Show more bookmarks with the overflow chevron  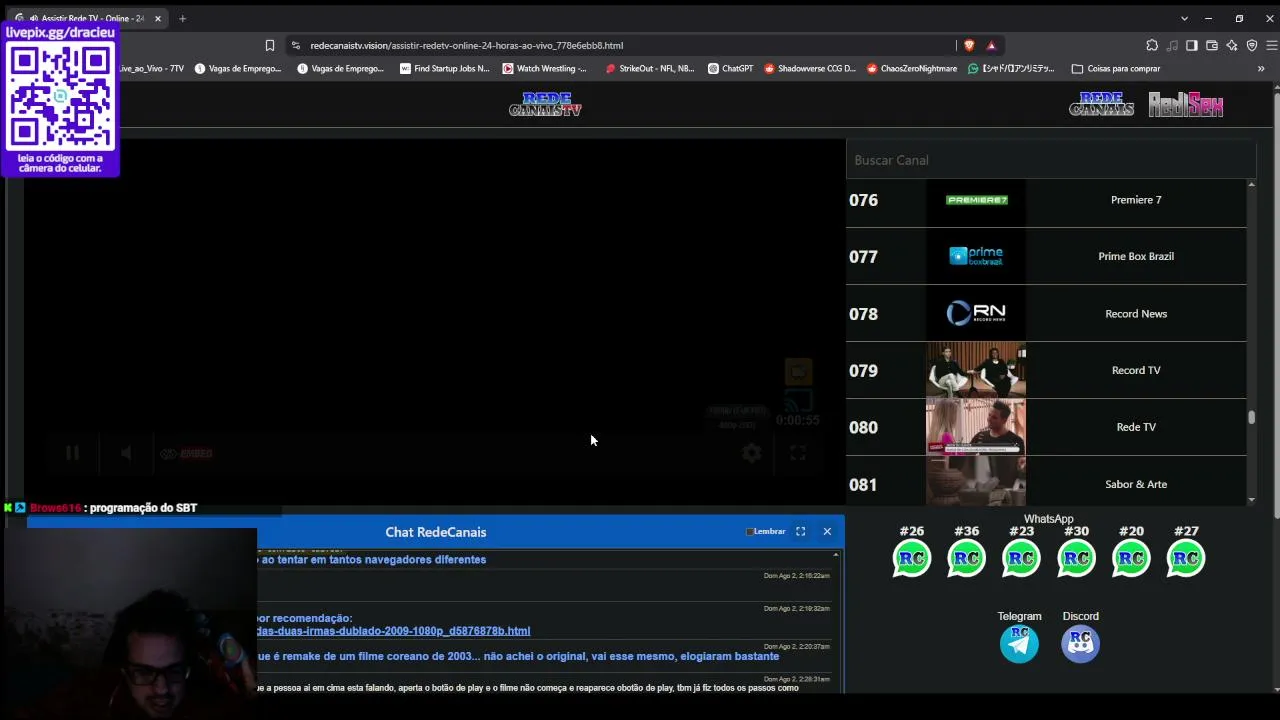(x=1261, y=69)
